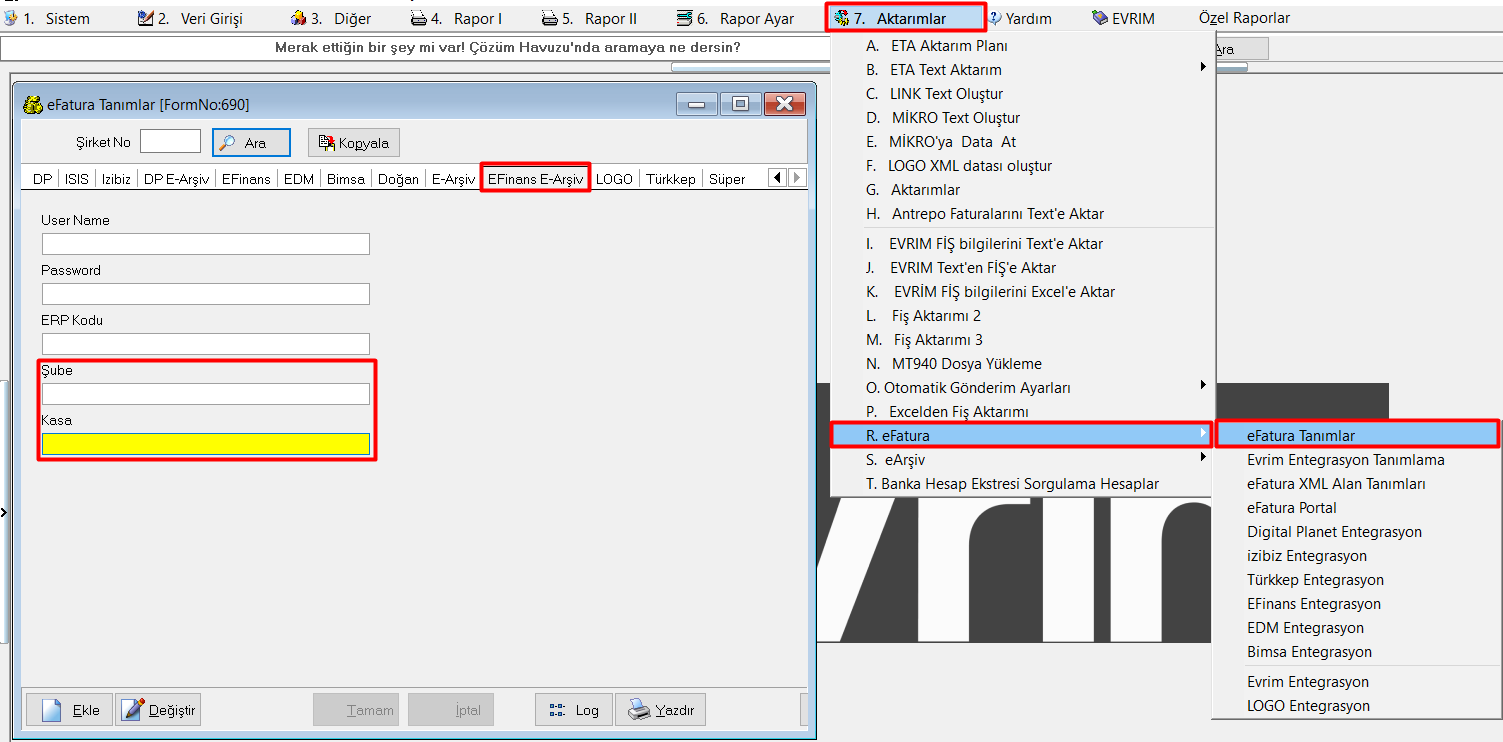Switch to the DP E-Arşiv tab
Viewport: 1503px width, 742px height.
click(176, 179)
